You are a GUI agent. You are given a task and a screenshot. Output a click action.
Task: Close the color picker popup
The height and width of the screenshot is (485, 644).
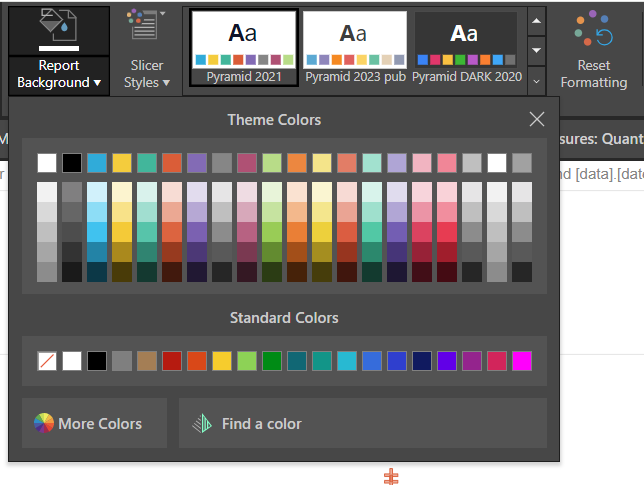(537, 120)
